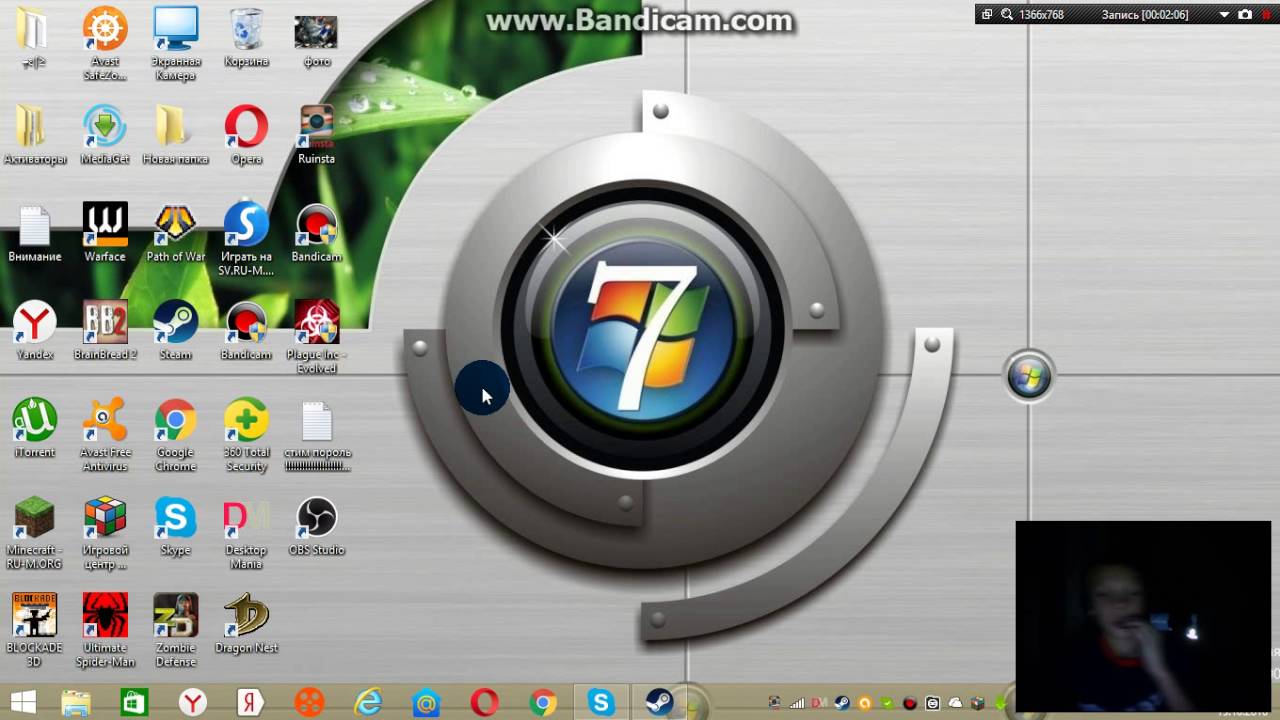Launch Ultimate Spider-Man shortcut
Image resolution: width=1280 pixels, height=720 pixels.
[105, 631]
